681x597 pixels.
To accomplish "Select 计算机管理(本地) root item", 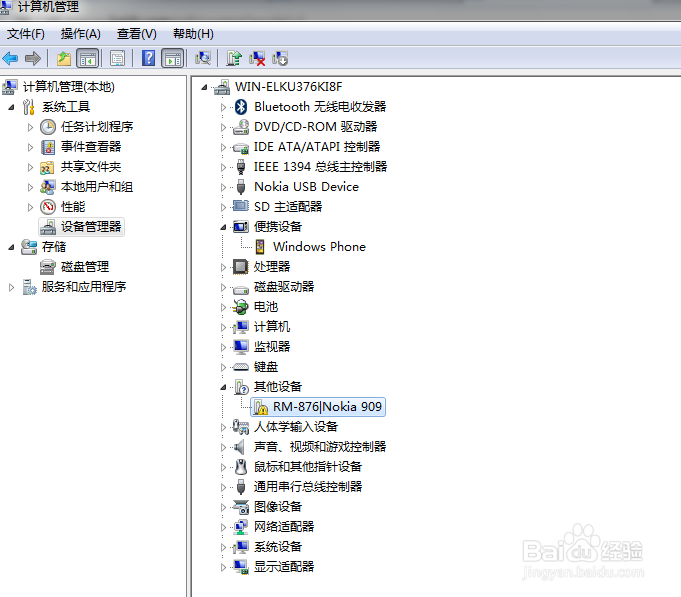I will click(x=69, y=87).
